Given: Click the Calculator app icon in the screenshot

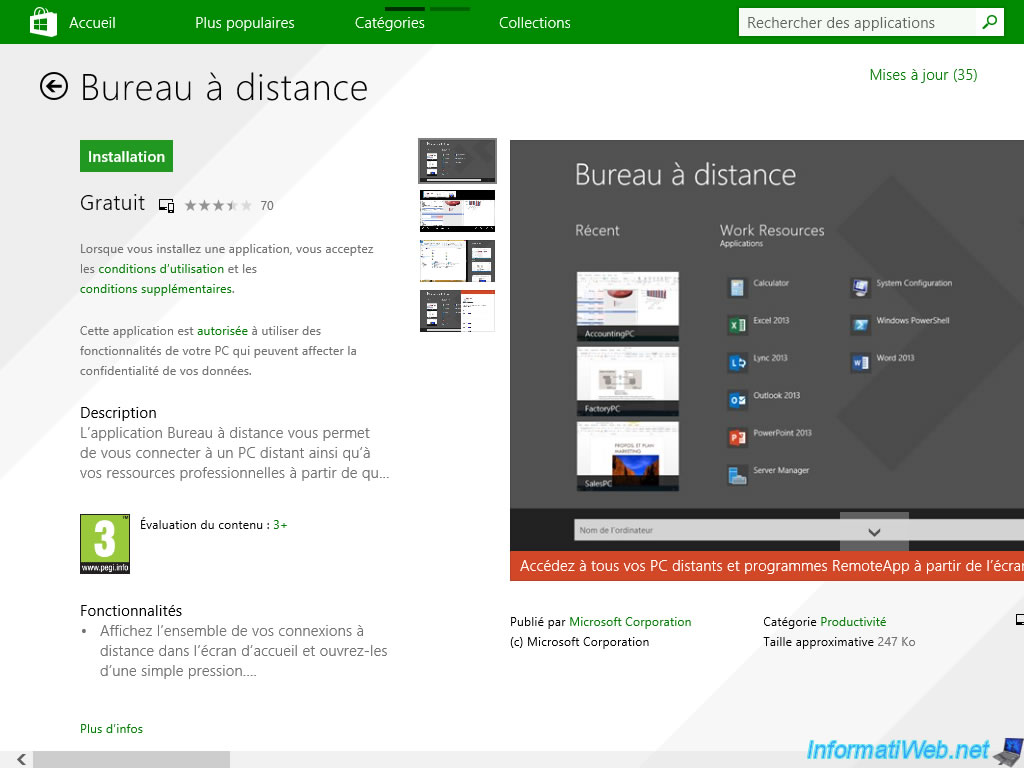Looking at the screenshot, I should [737, 287].
